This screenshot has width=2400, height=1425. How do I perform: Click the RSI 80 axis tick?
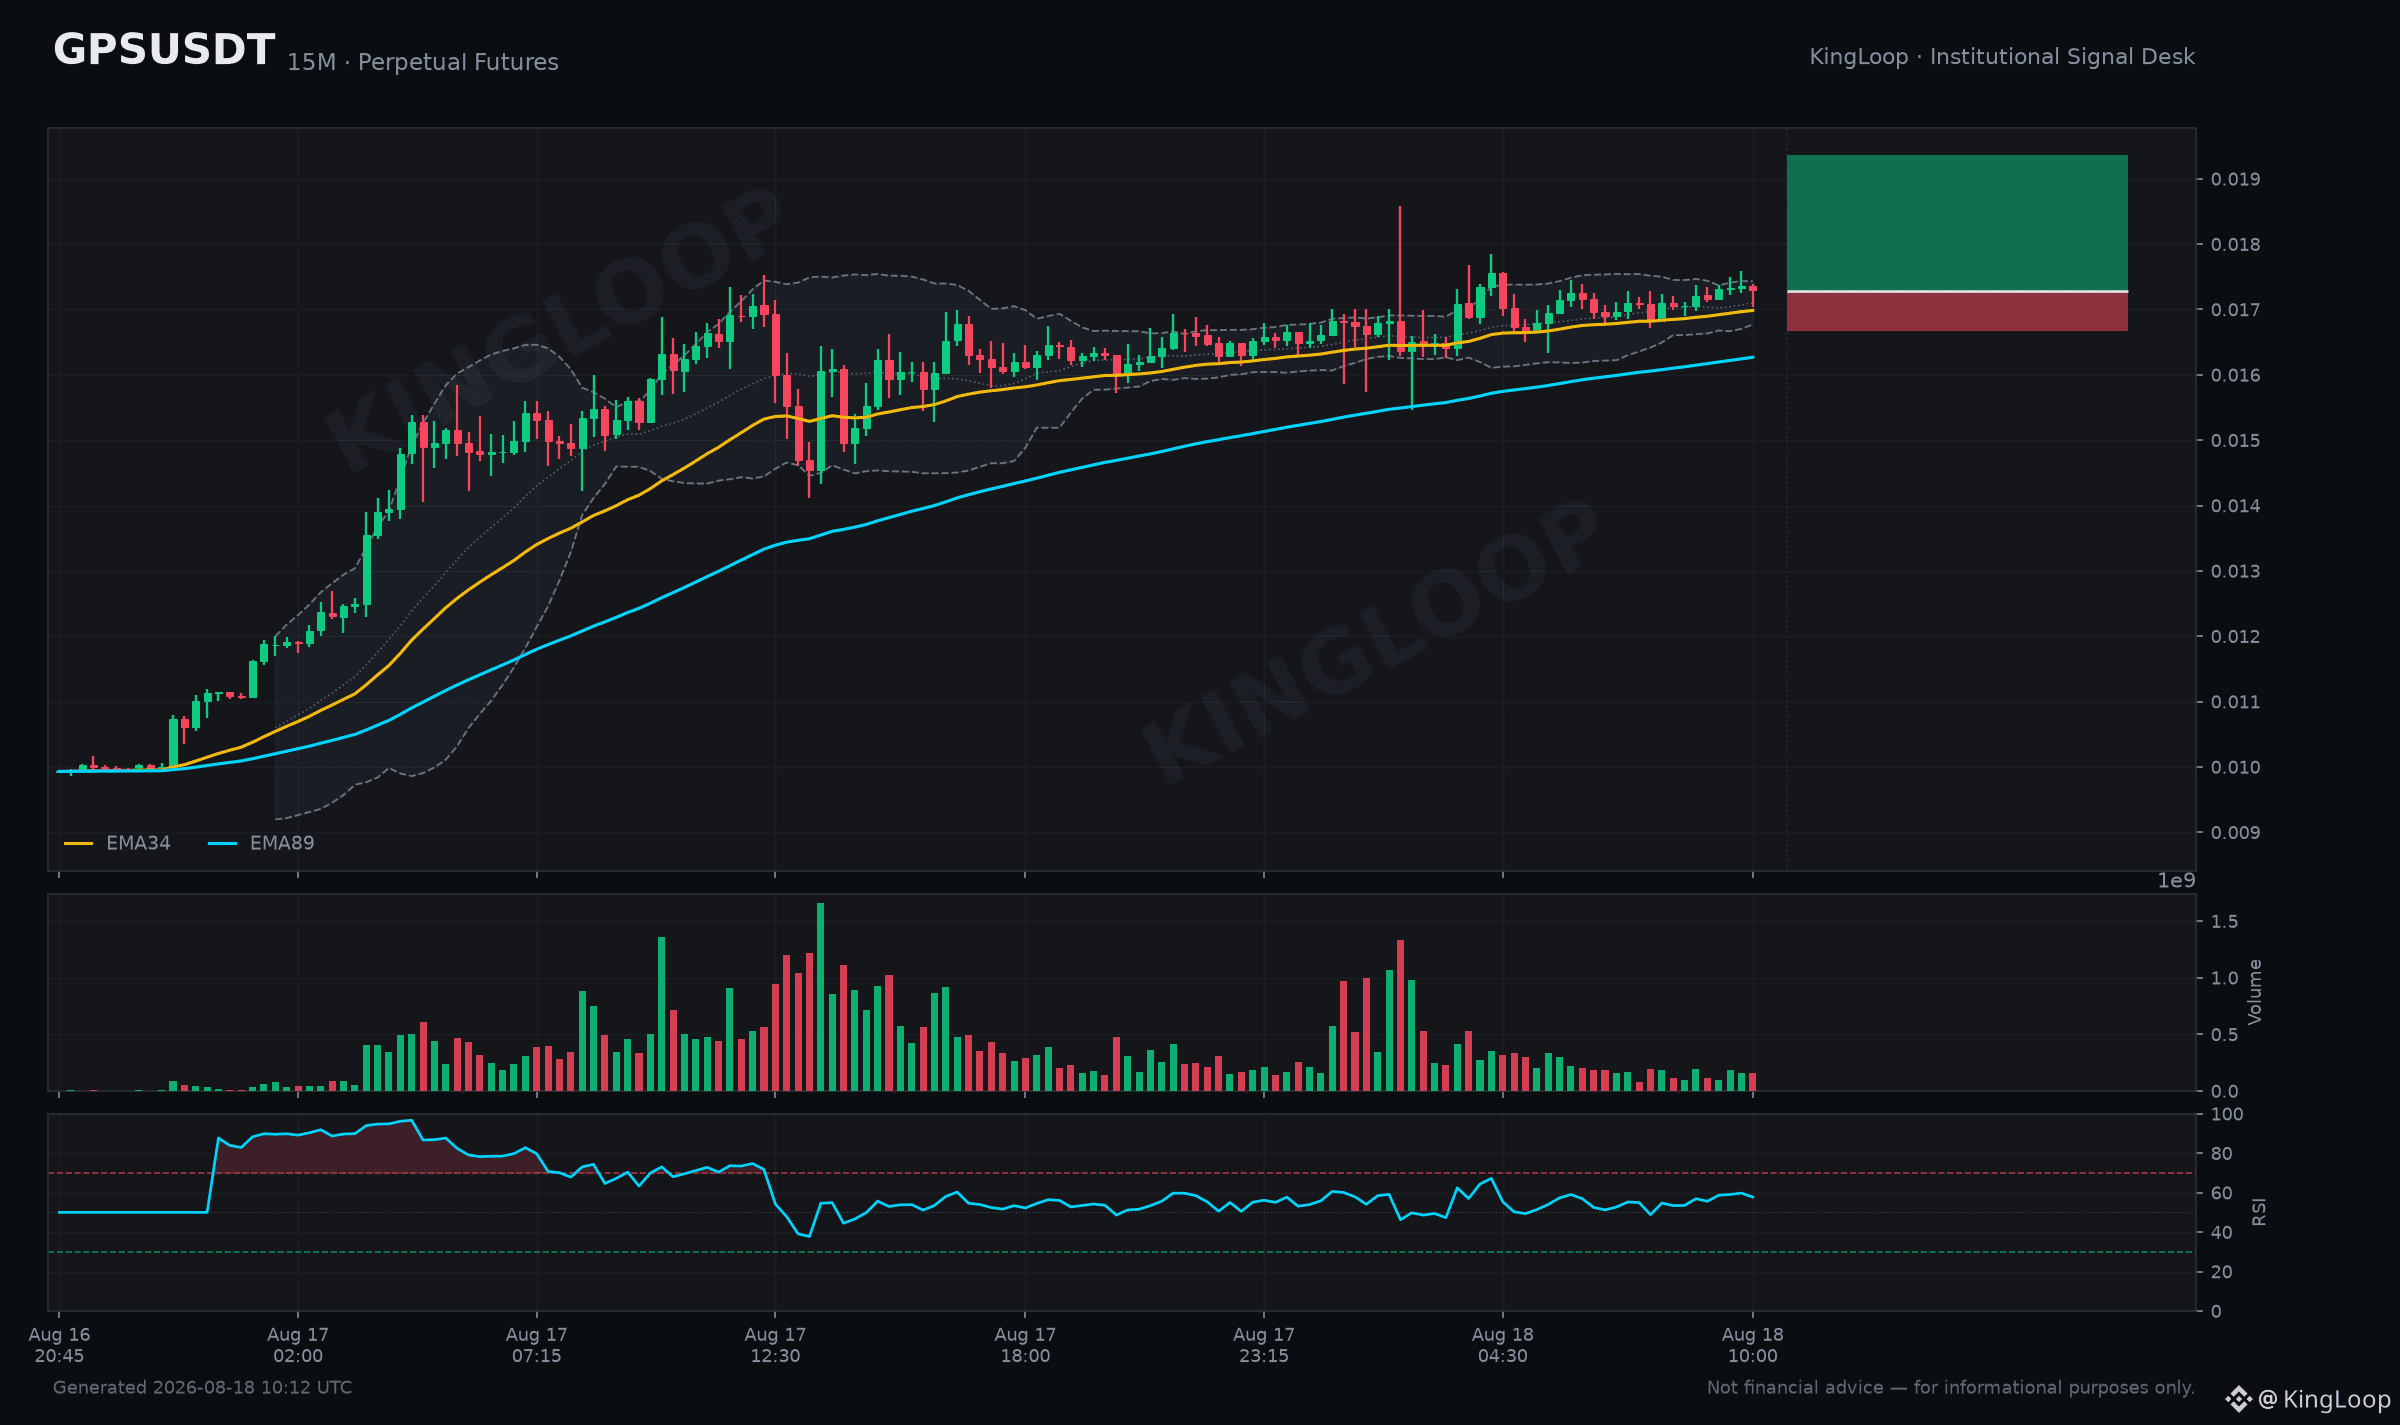tap(2222, 1153)
